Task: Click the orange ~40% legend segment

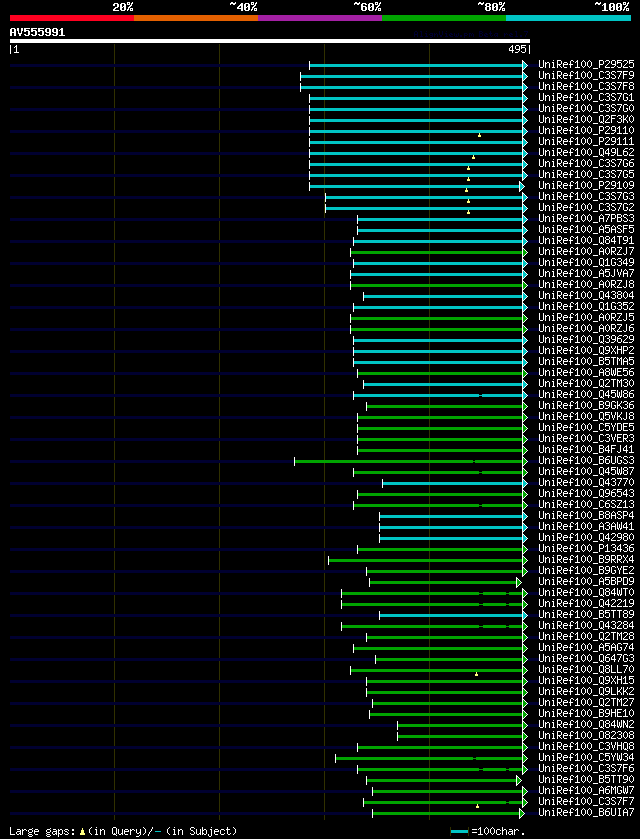Action: click(x=196, y=18)
